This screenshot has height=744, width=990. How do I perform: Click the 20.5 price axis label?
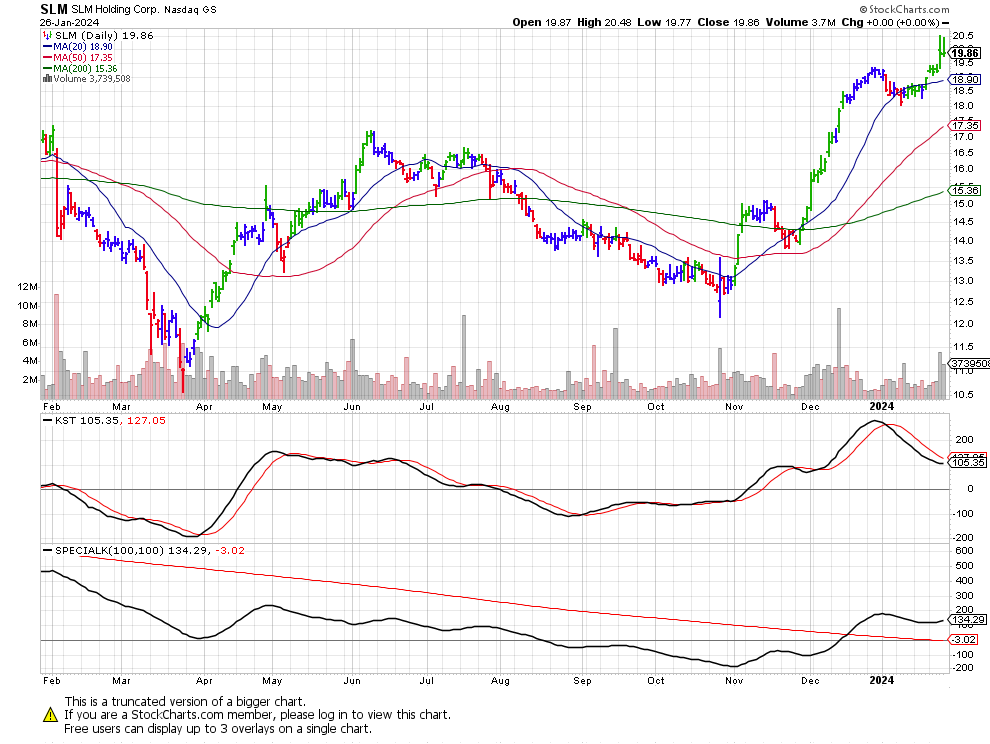pos(963,35)
